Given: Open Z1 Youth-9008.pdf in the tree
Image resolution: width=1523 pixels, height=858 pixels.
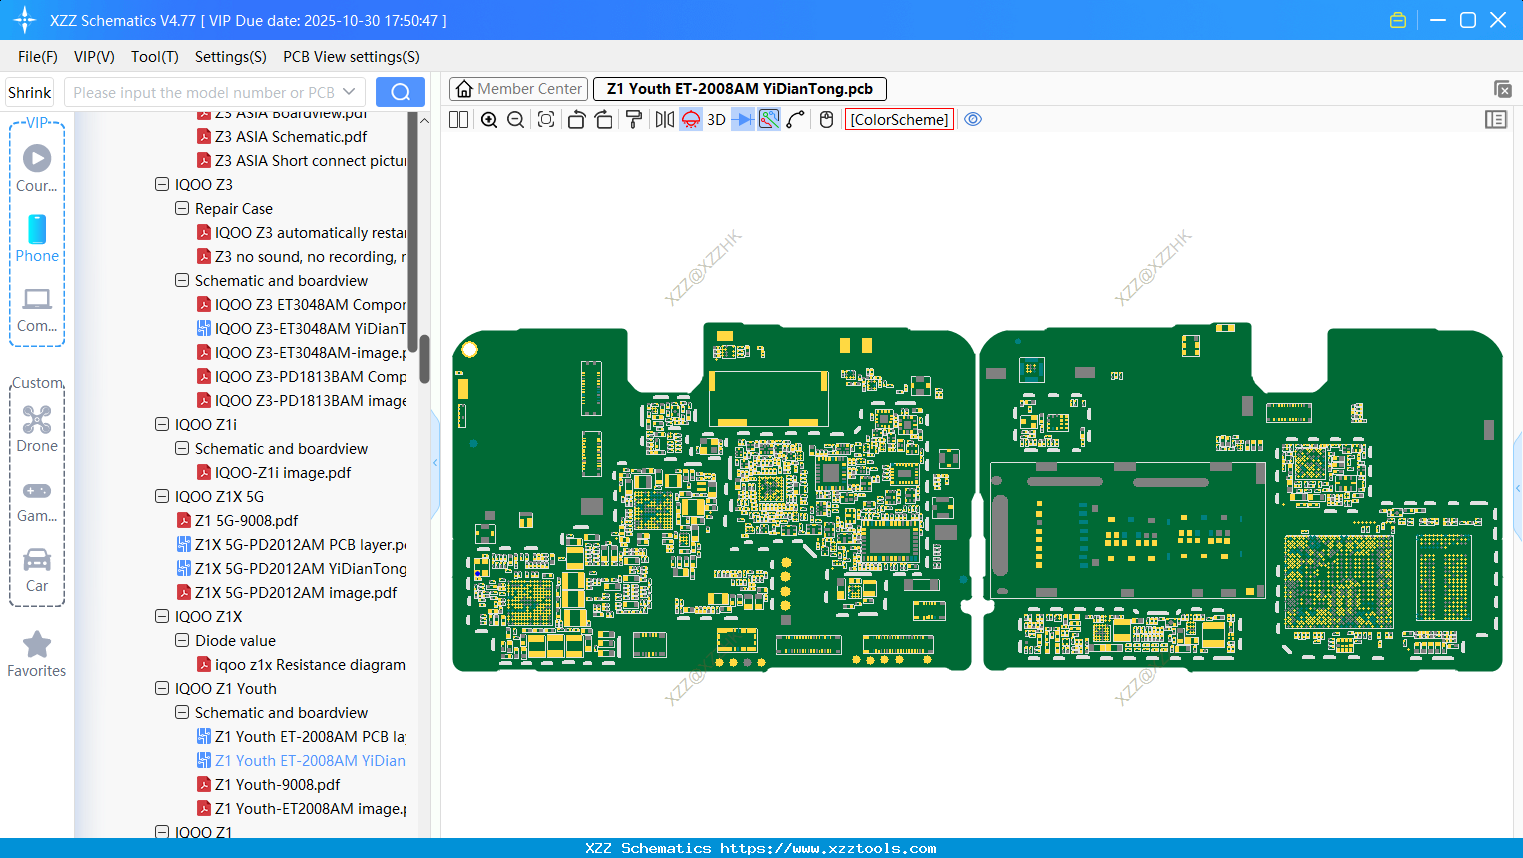Looking at the screenshot, I should point(277,785).
